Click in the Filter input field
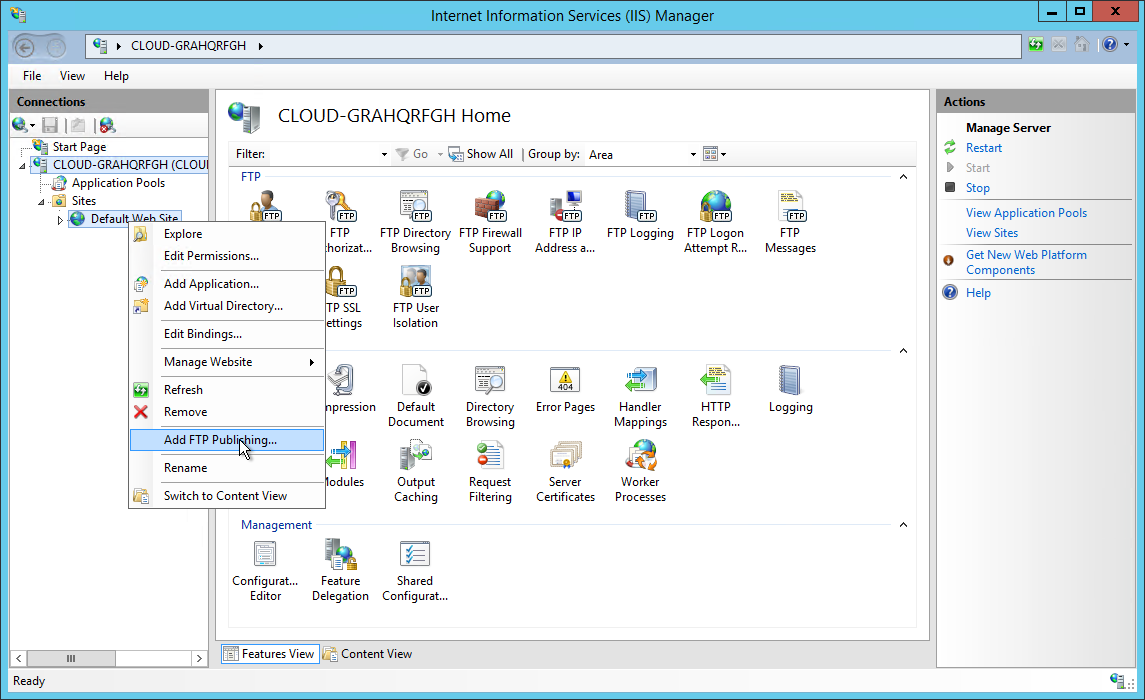Viewport: 1145px width, 700px height. pyautogui.click(x=323, y=155)
